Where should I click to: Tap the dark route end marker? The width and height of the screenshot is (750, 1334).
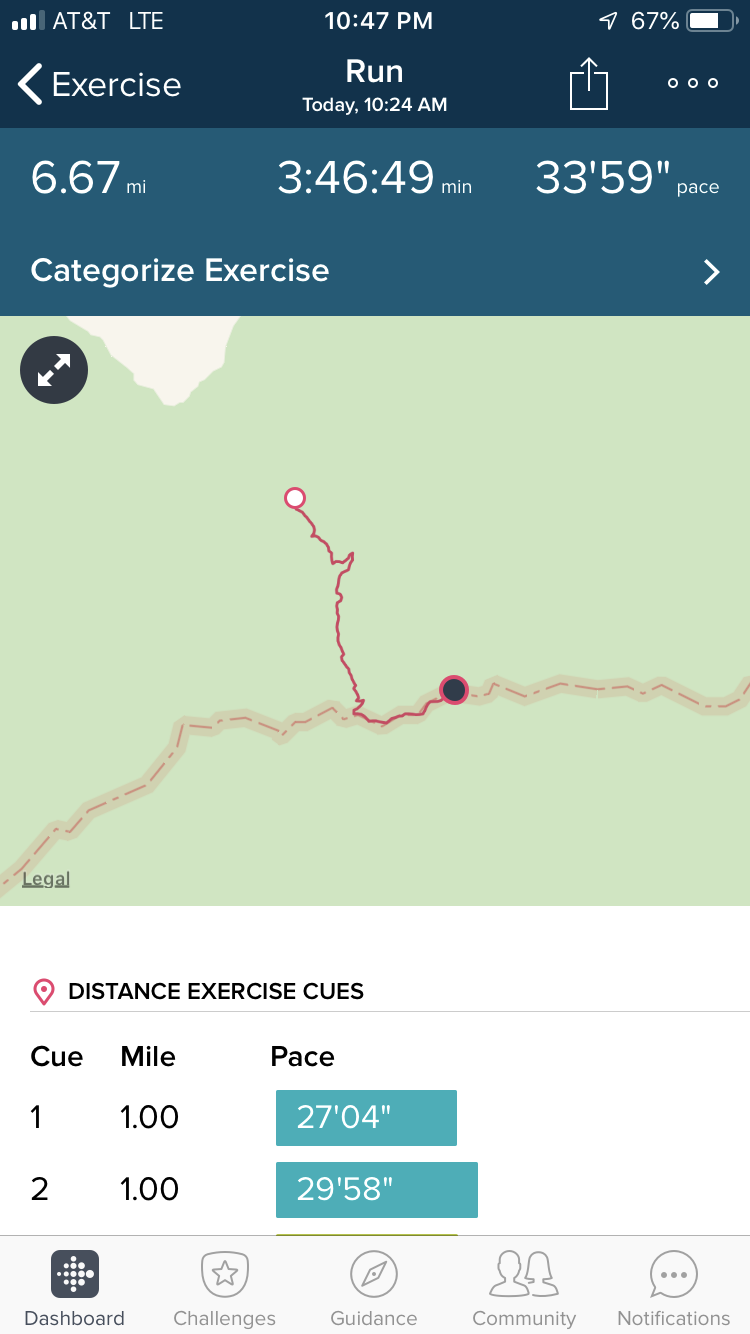click(454, 689)
